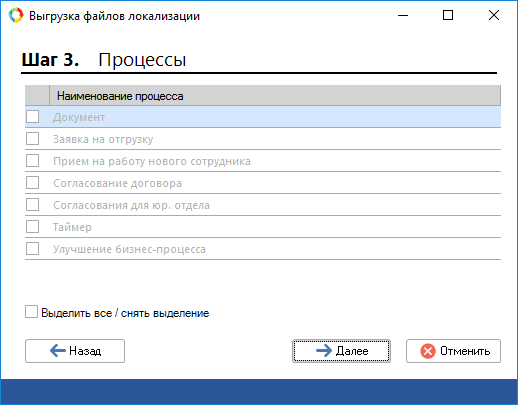Click the empty header cell above the checkboxes

tap(37, 96)
